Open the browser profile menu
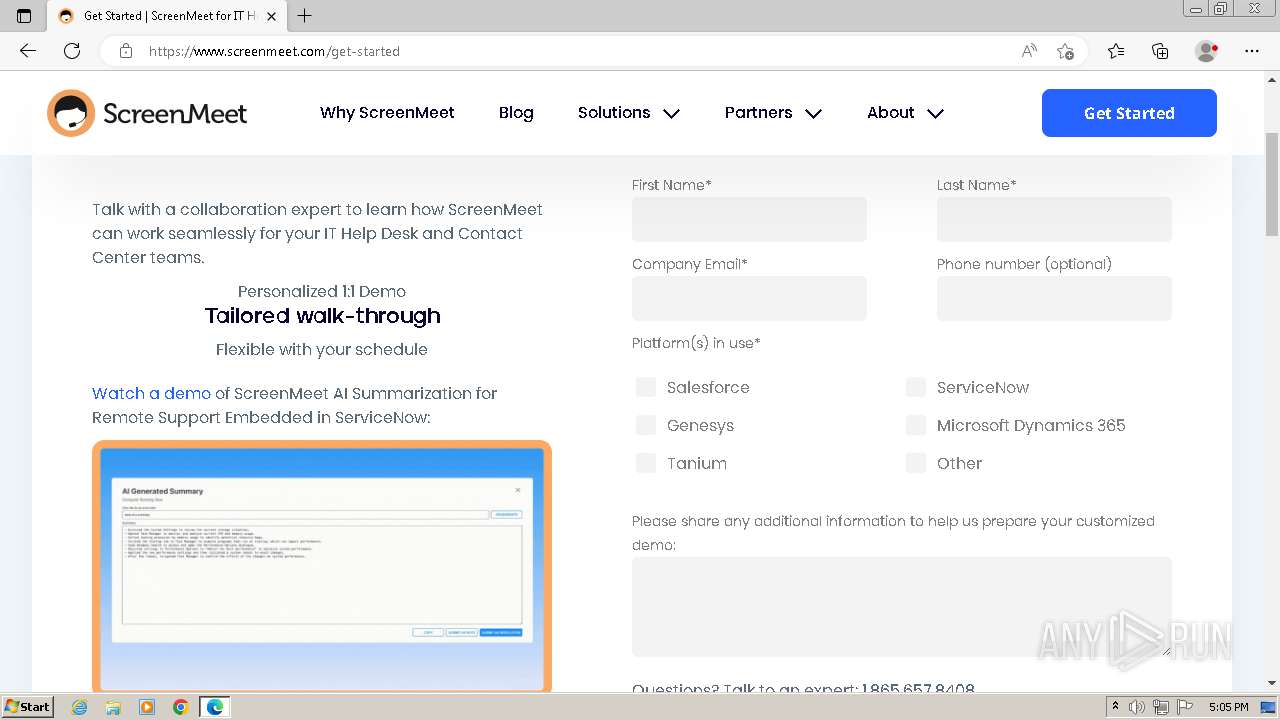This screenshot has height=720, width=1280. (x=1207, y=51)
